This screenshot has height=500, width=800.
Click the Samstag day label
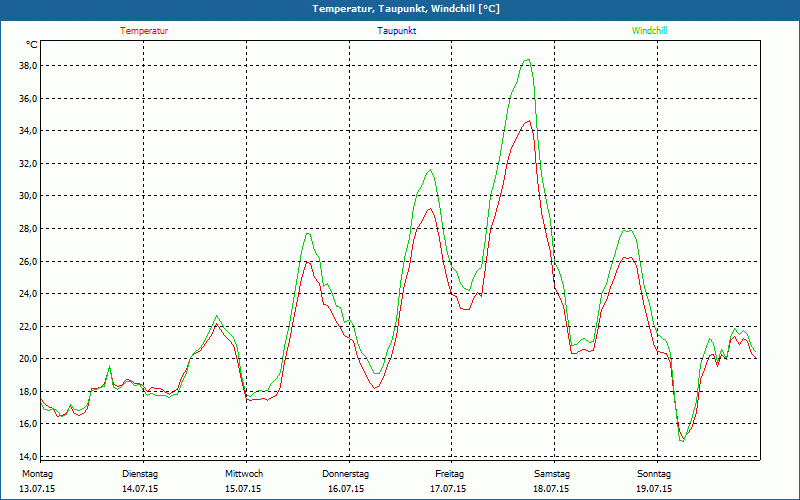tap(552, 474)
